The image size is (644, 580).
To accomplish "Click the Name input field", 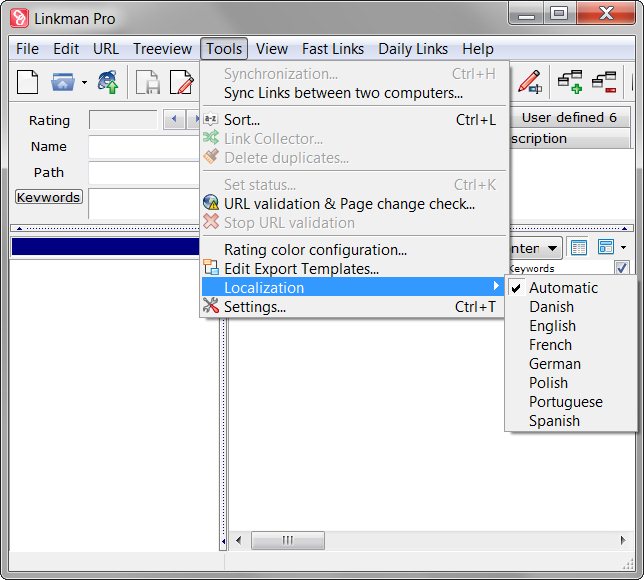I will [x=145, y=147].
